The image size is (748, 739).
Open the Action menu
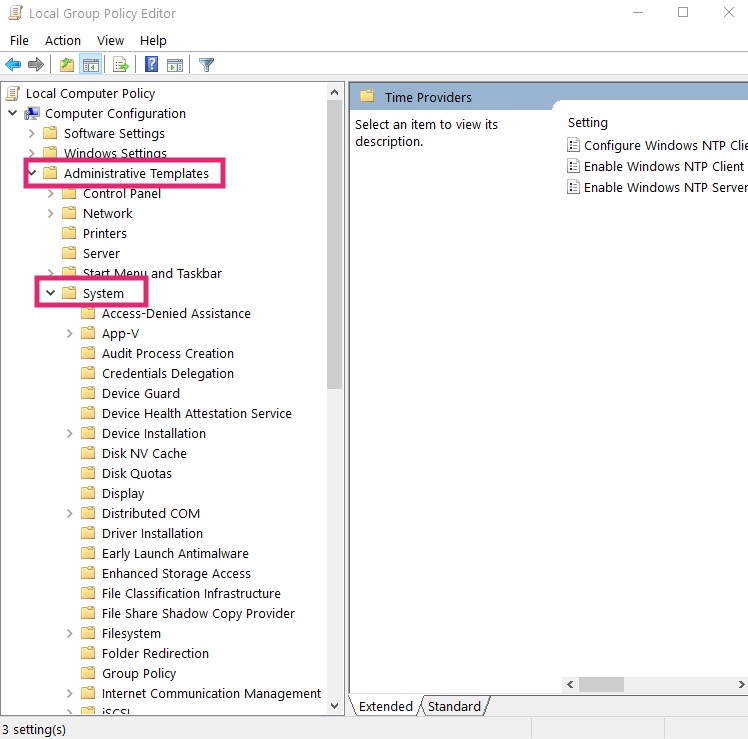[62, 41]
